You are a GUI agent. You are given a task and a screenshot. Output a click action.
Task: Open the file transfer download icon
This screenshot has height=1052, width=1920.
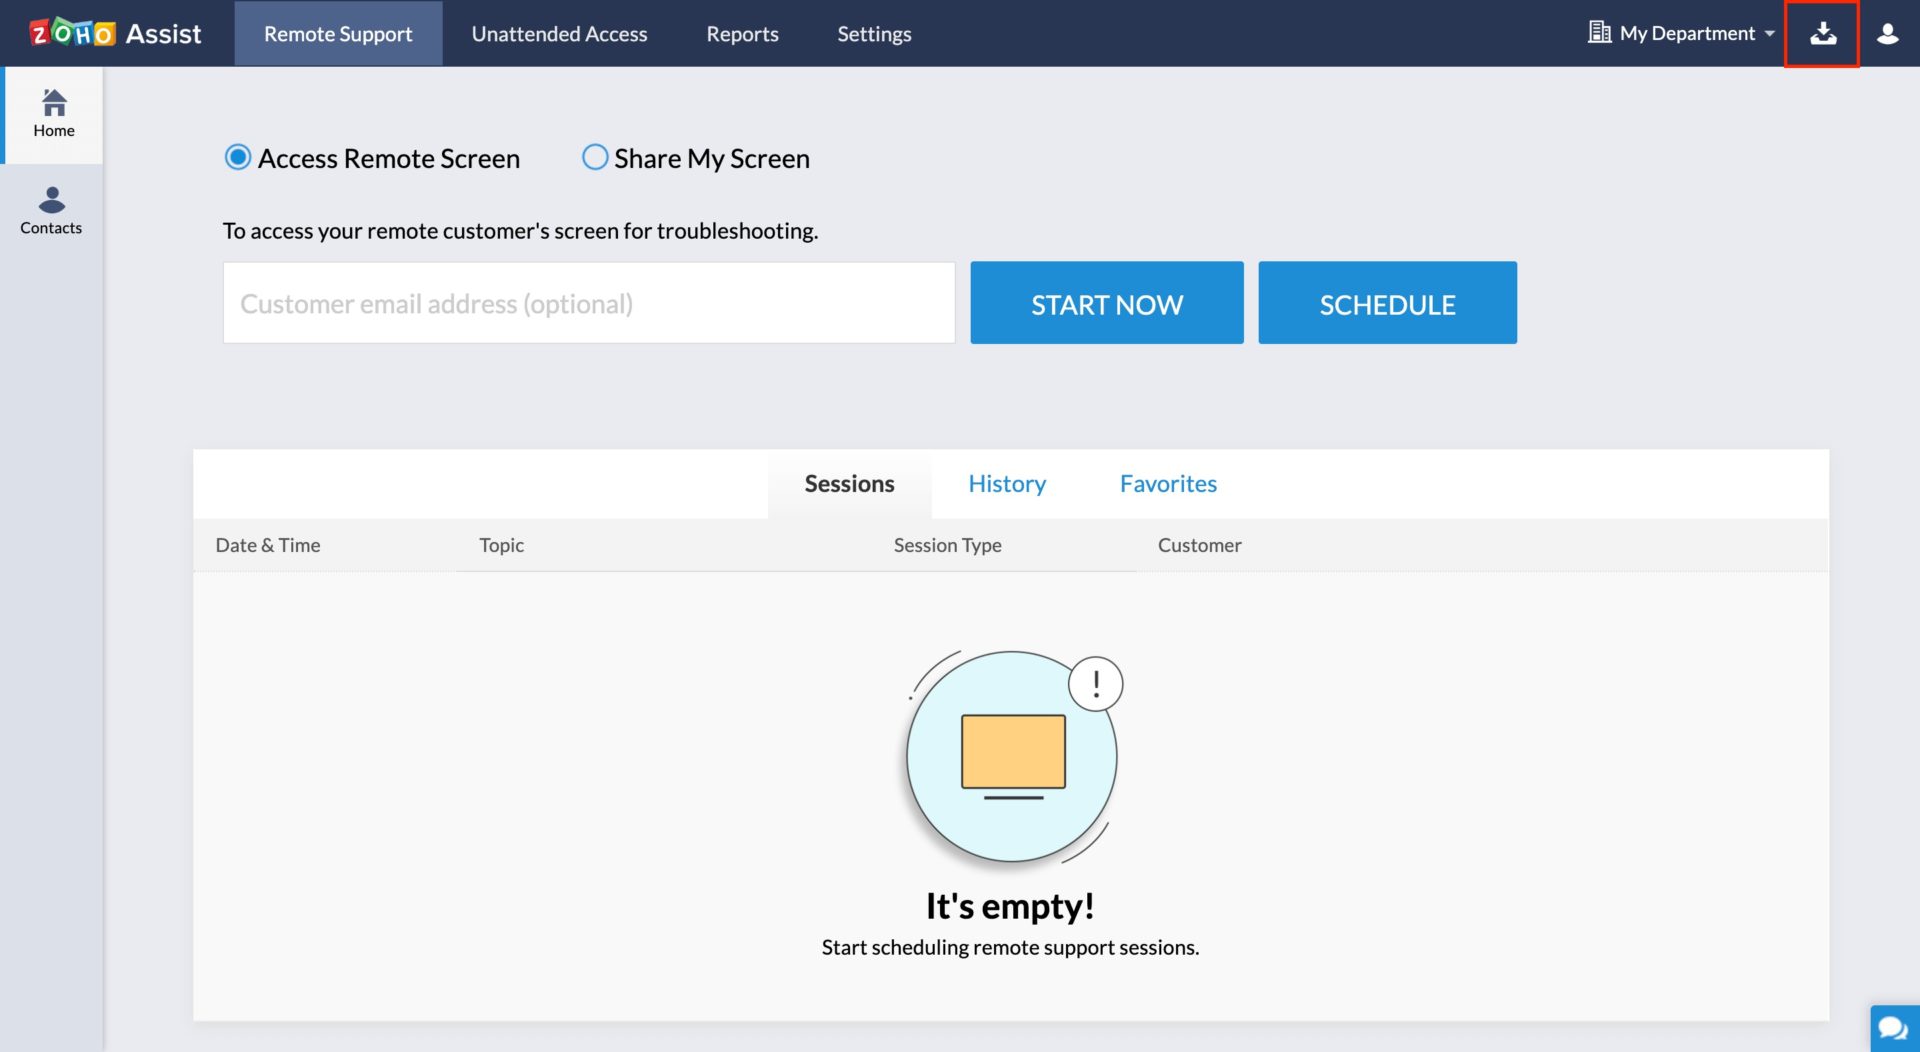[x=1823, y=33]
